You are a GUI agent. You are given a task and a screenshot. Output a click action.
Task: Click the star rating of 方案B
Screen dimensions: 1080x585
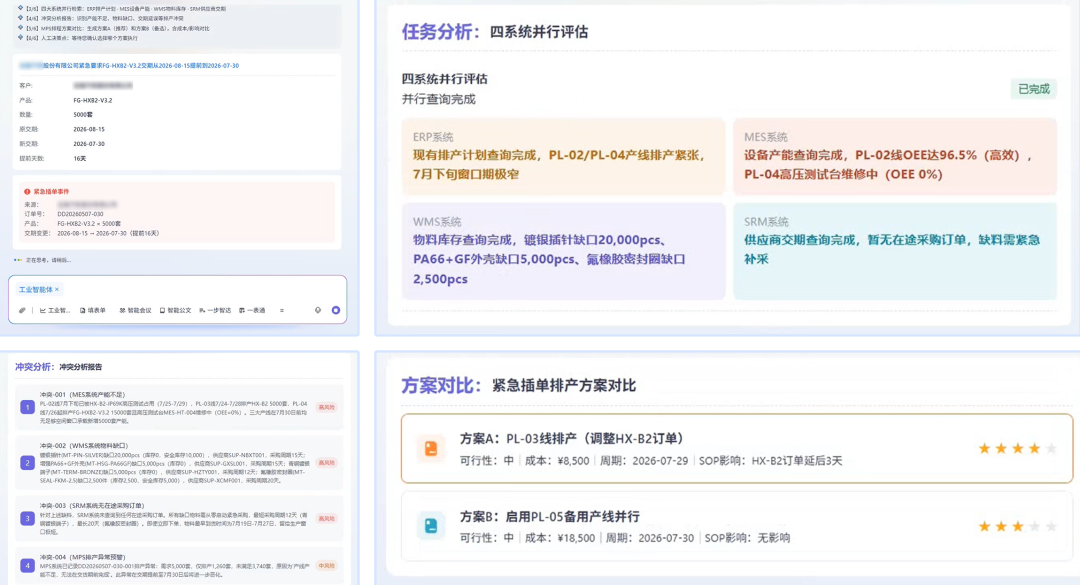click(1017, 526)
